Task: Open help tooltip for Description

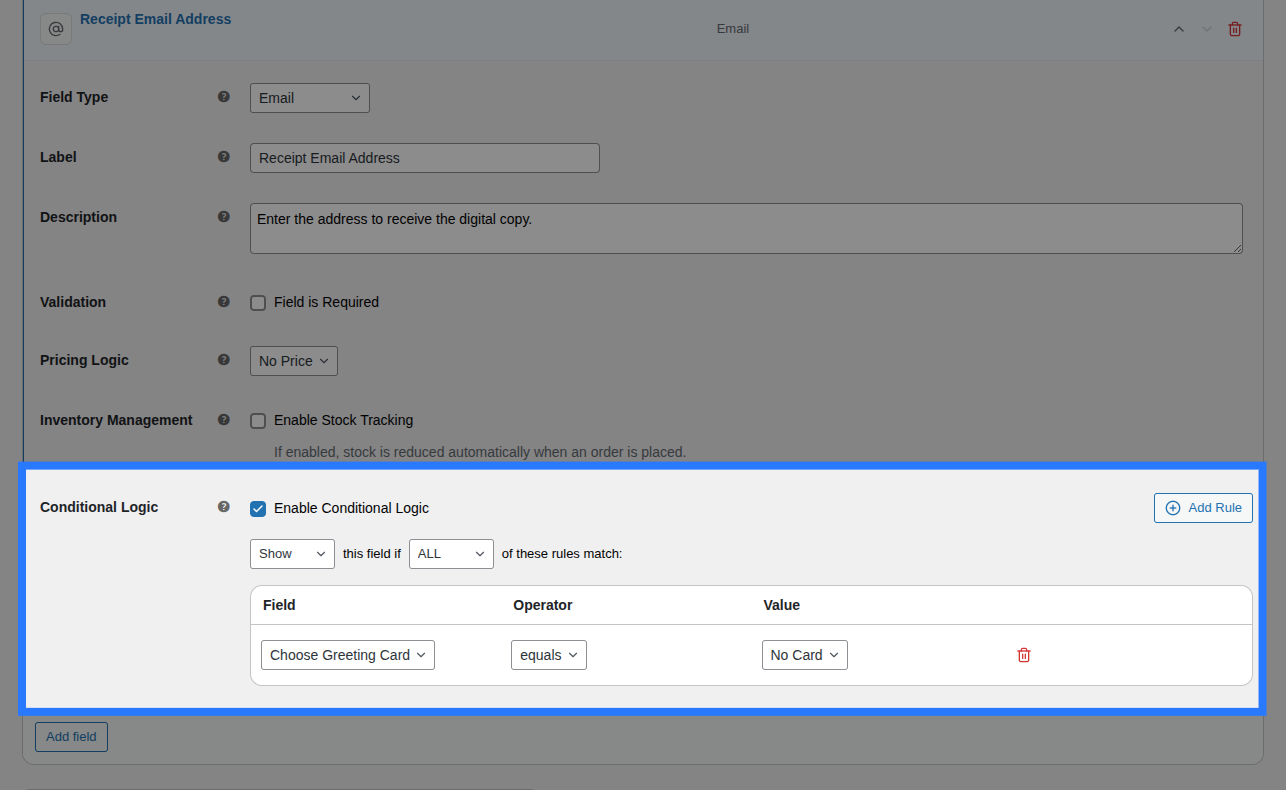Action: tap(224, 217)
